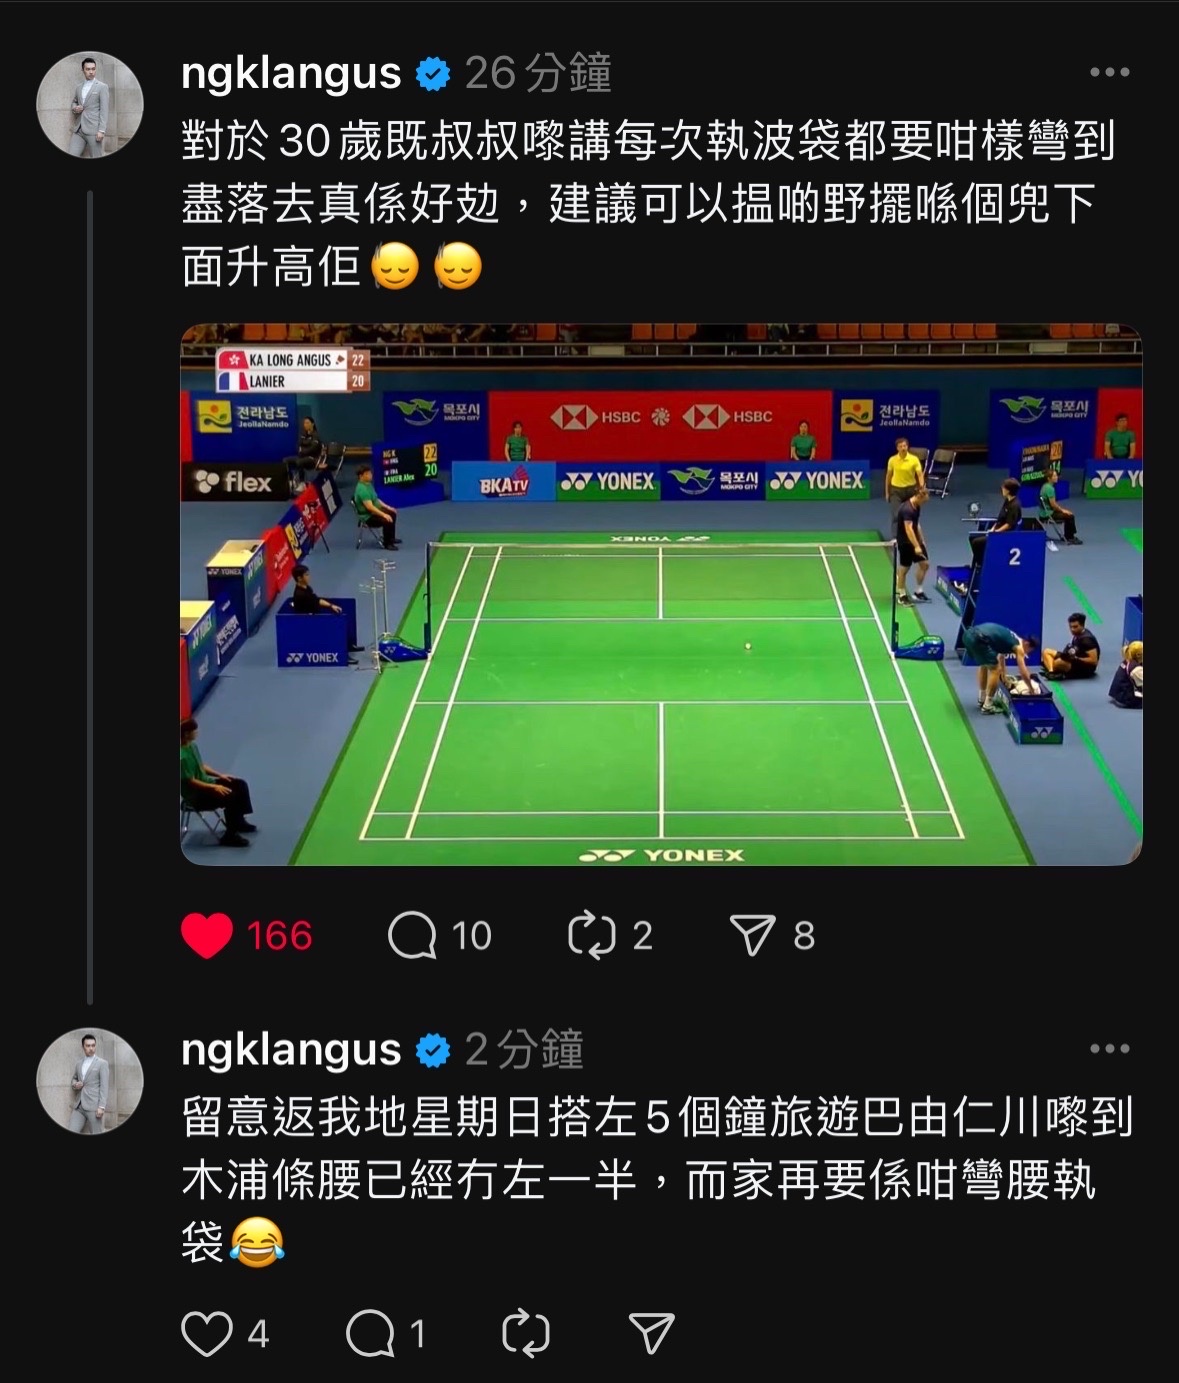This screenshot has height=1383, width=1179.
Task: Tap verified badge on second post
Action: (x=433, y=1051)
